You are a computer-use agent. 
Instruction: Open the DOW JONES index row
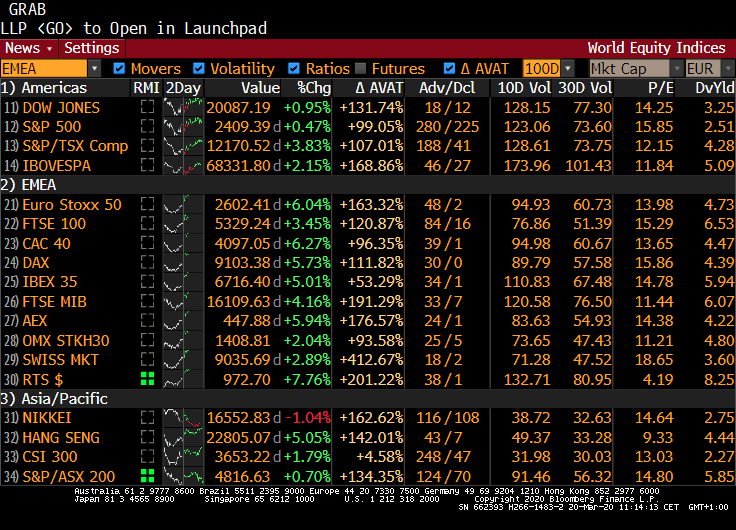click(x=368, y=108)
